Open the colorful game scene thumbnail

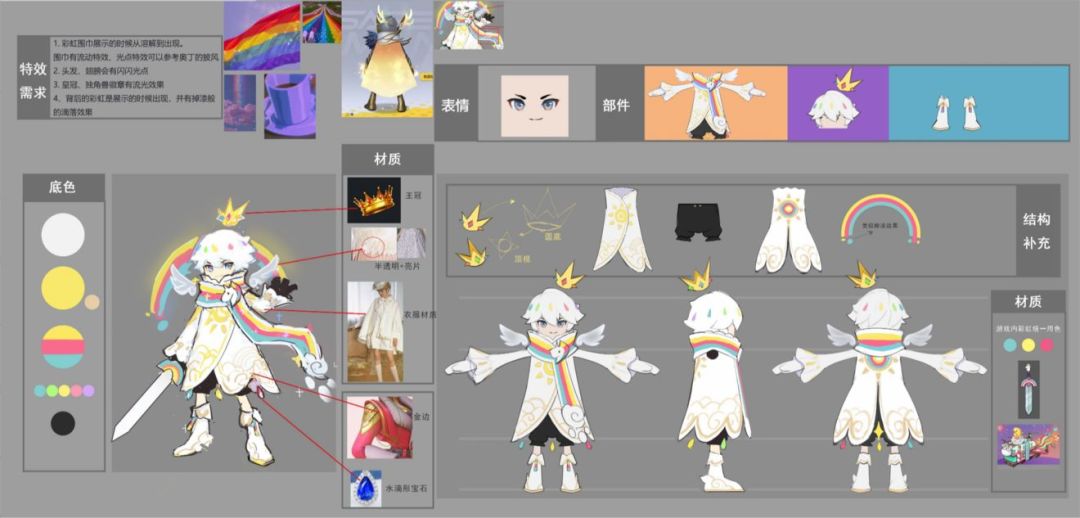pos(1028,444)
